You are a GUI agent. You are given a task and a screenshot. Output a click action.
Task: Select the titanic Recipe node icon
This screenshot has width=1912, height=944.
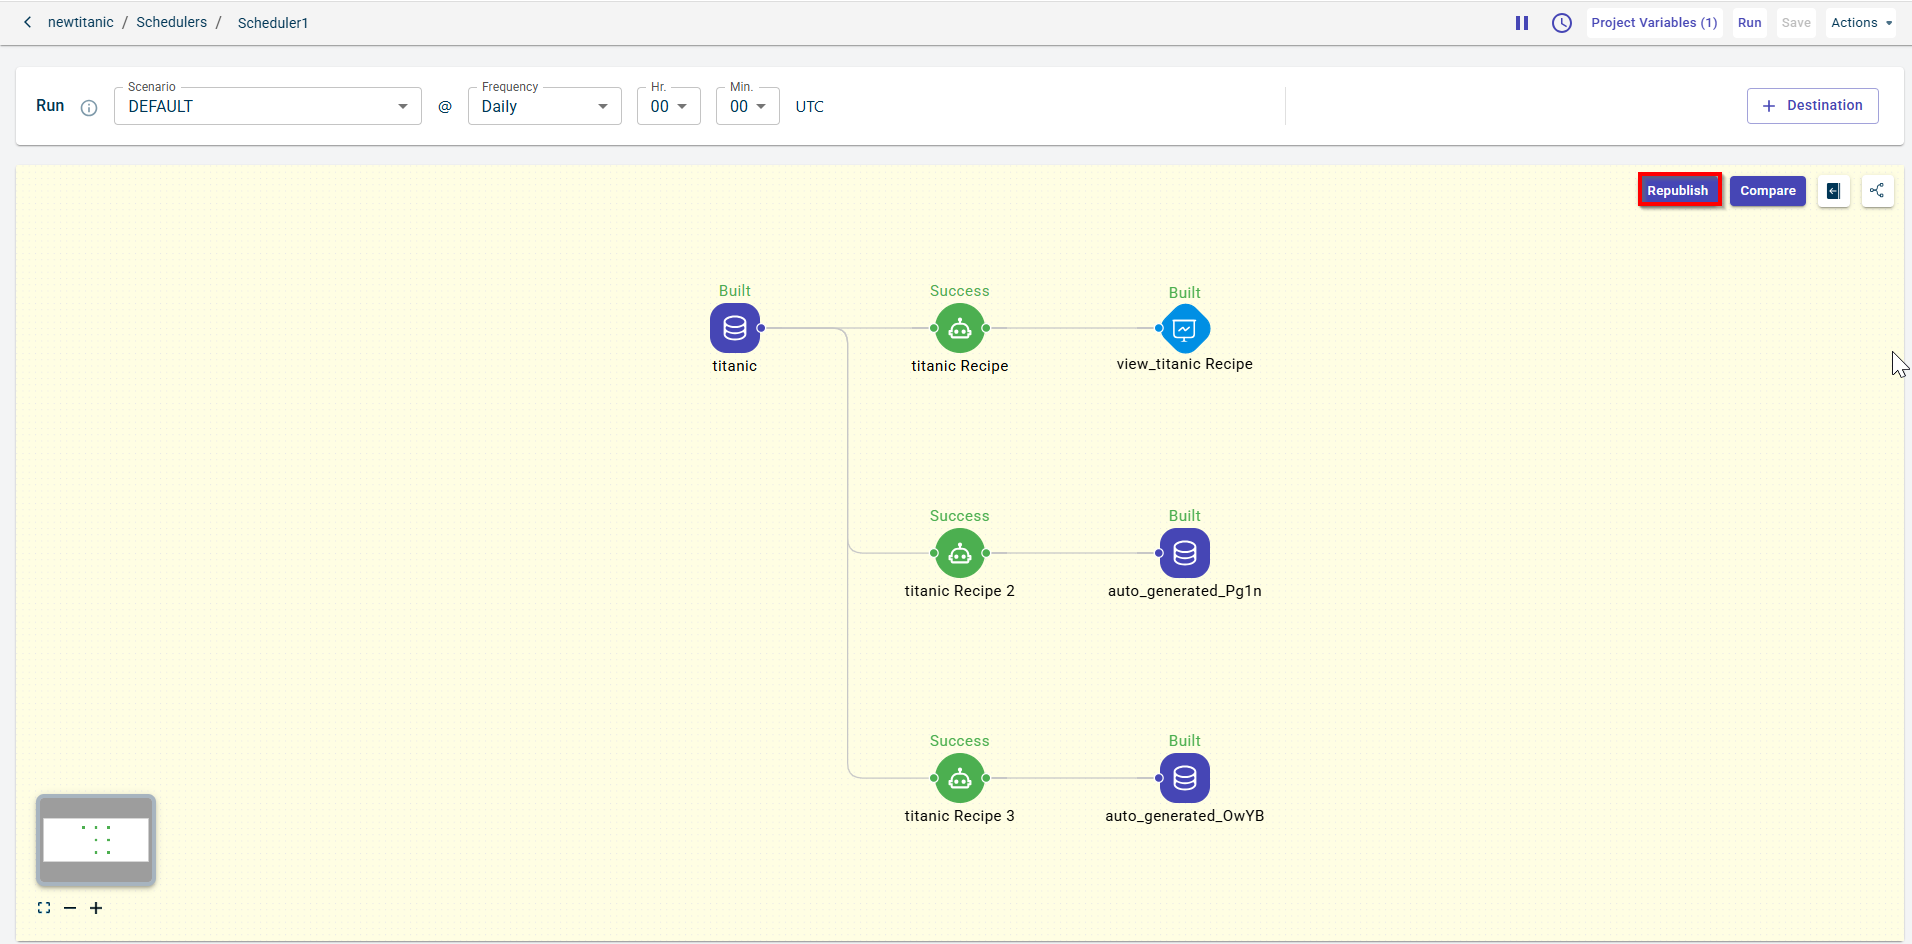959,328
